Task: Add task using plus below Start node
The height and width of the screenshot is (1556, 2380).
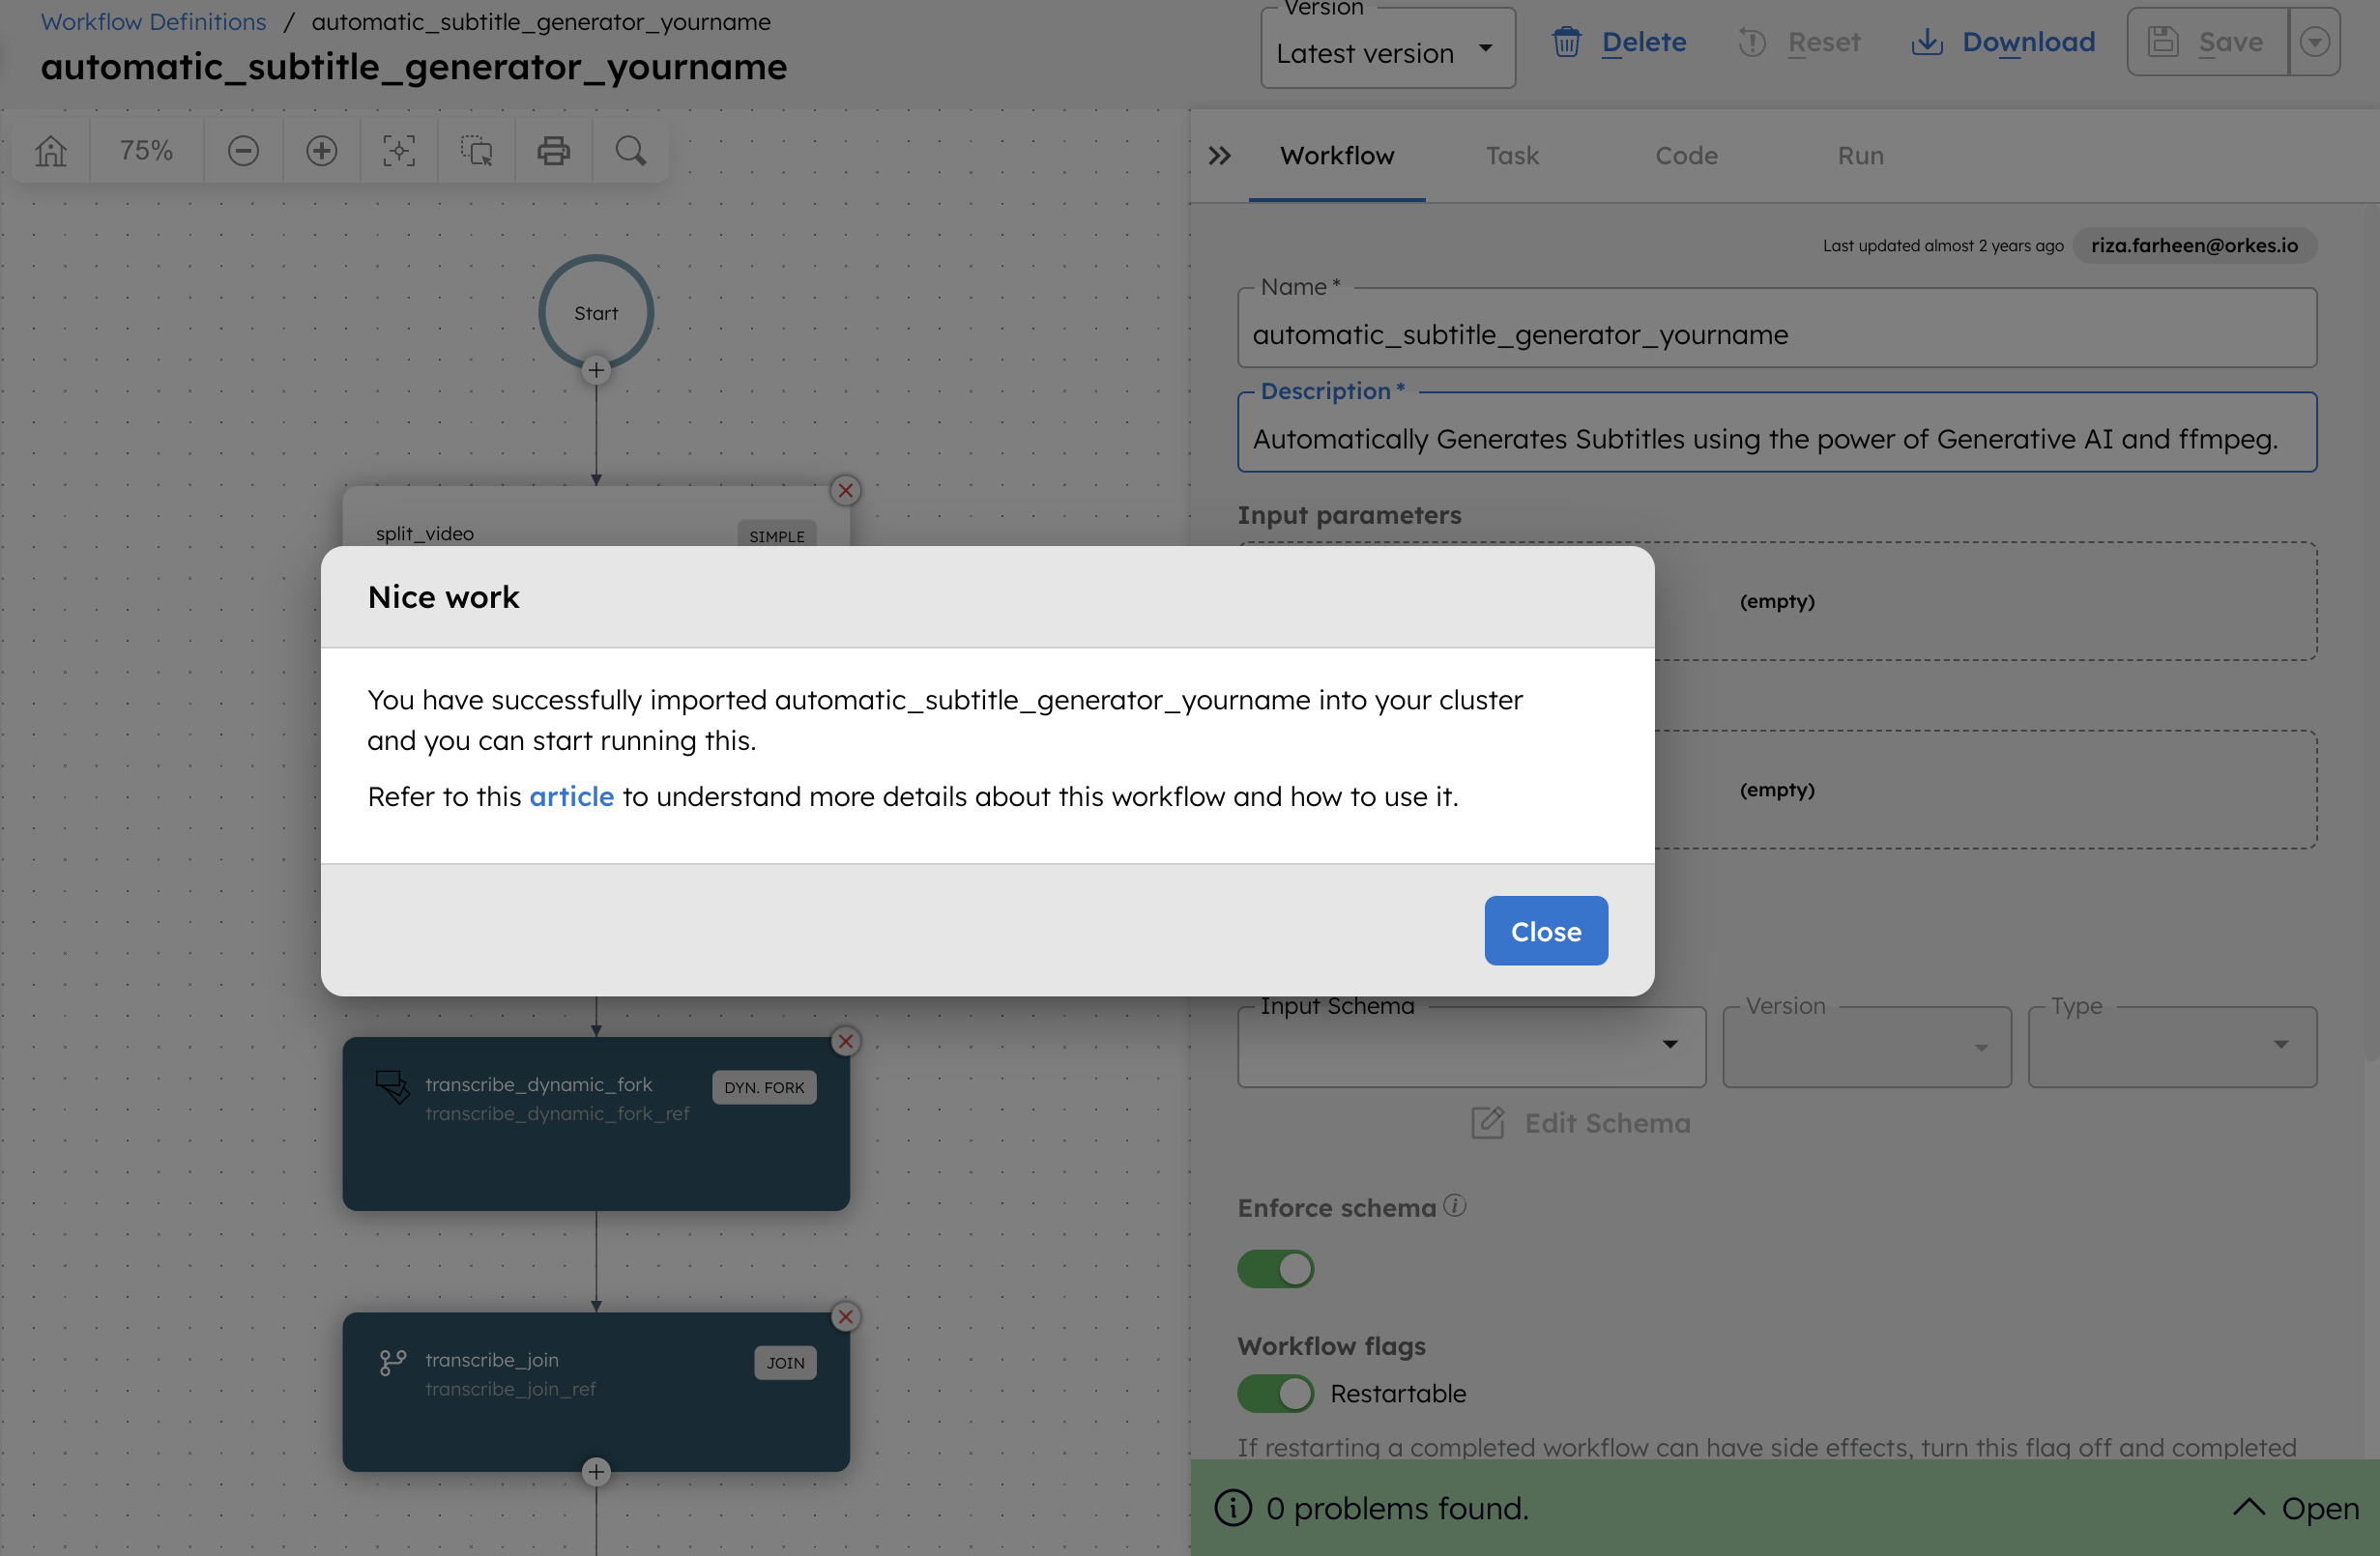Action: [x=596, y=371]
